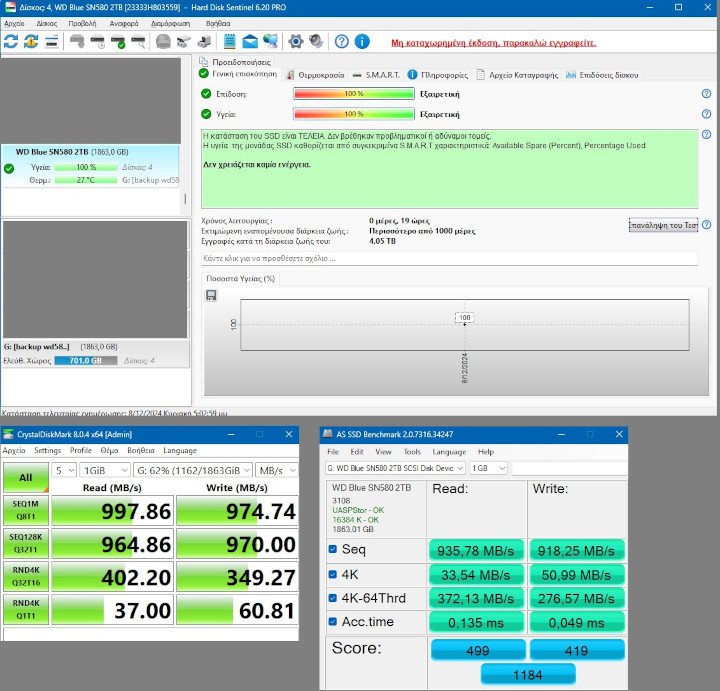The width and height of the screenshot is (720, 691).
Task: Open the test count dropdown showing 5
Action: (x=66, y=470)
